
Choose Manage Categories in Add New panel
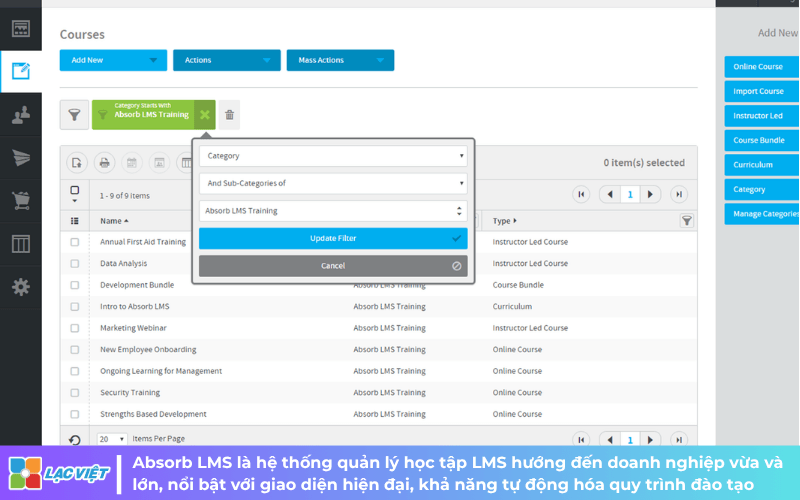(762, 214)
